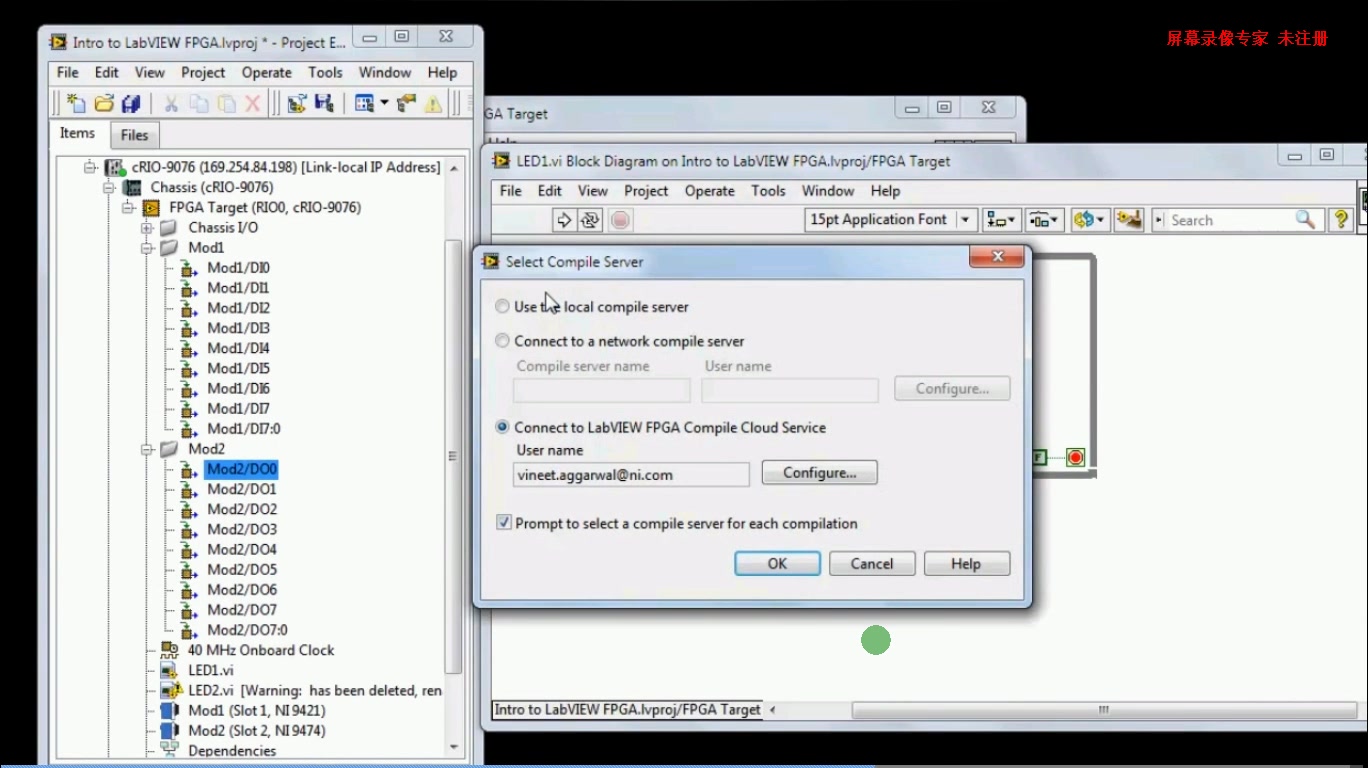Viewport: 1368px width, 768px height.
Task: Click the Save All icon in Project Explorer
Action: click(131, 103)
